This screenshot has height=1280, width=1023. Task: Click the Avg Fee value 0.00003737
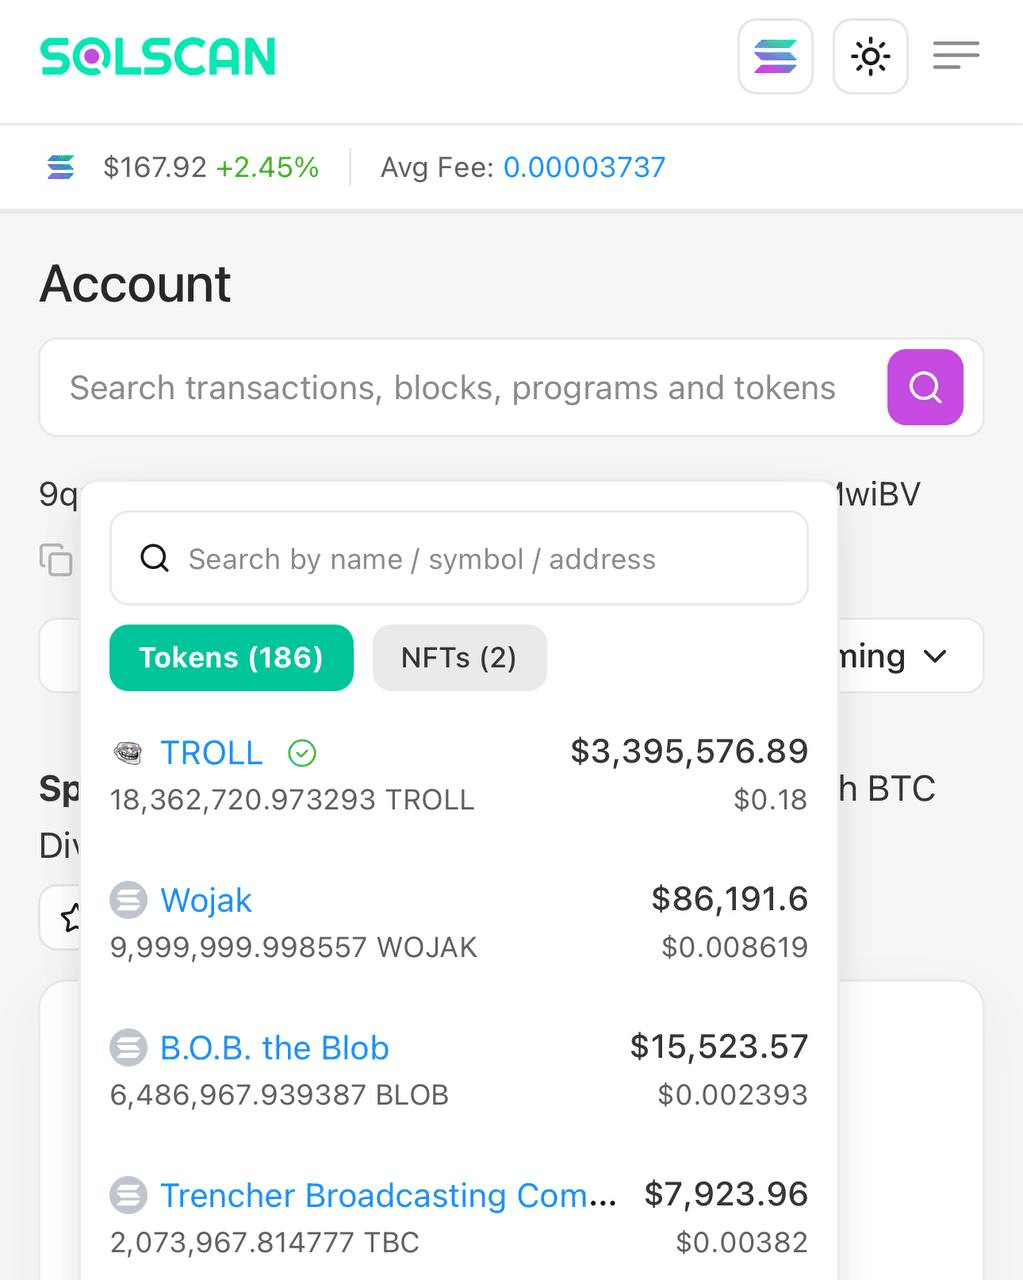(584, 167)
